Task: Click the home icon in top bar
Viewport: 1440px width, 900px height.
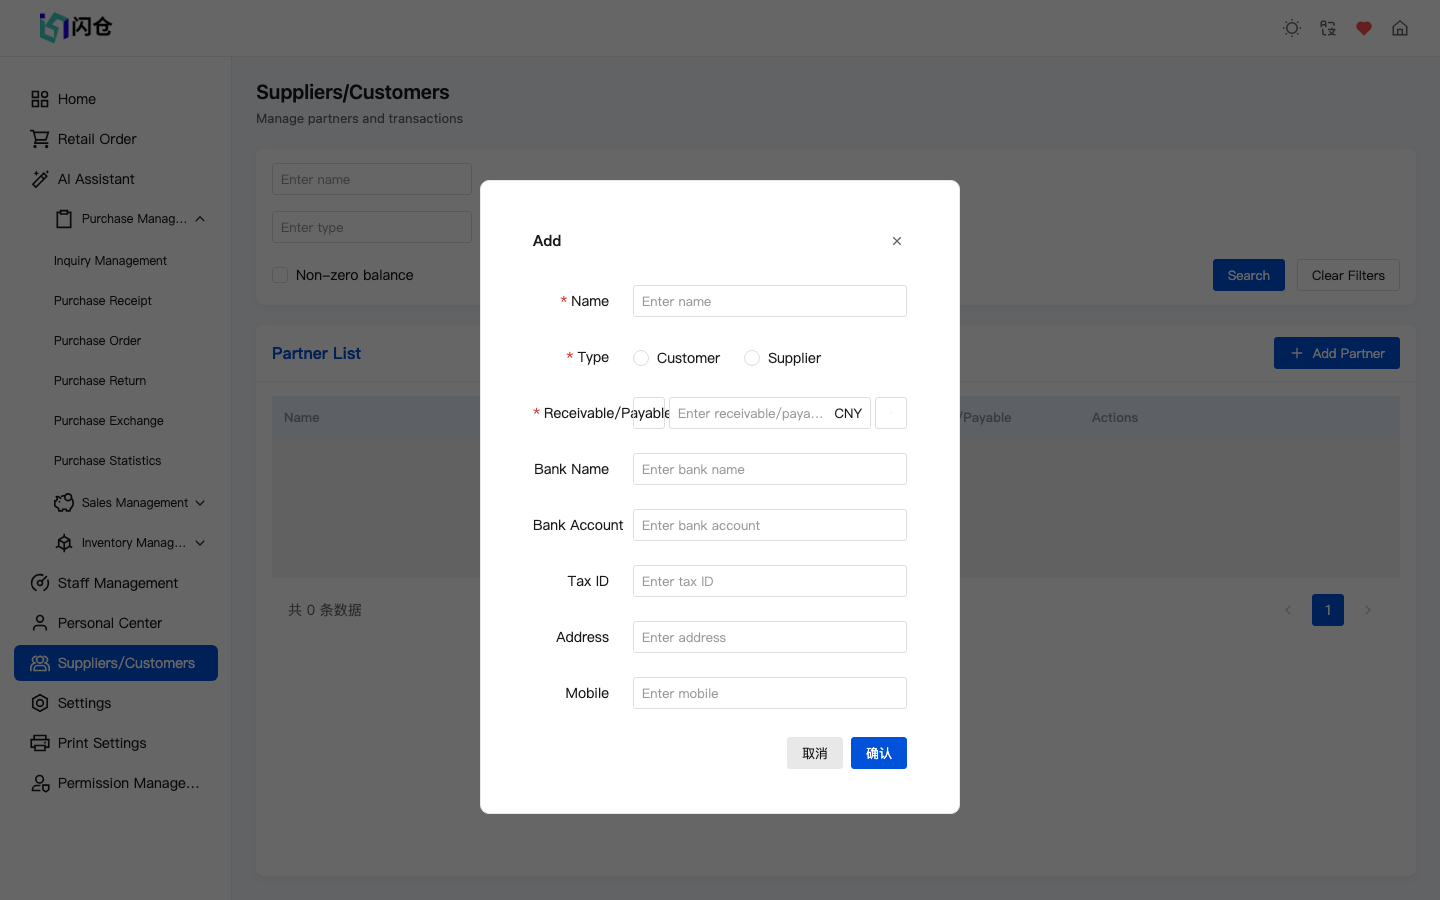Action: coord(1399,28)
